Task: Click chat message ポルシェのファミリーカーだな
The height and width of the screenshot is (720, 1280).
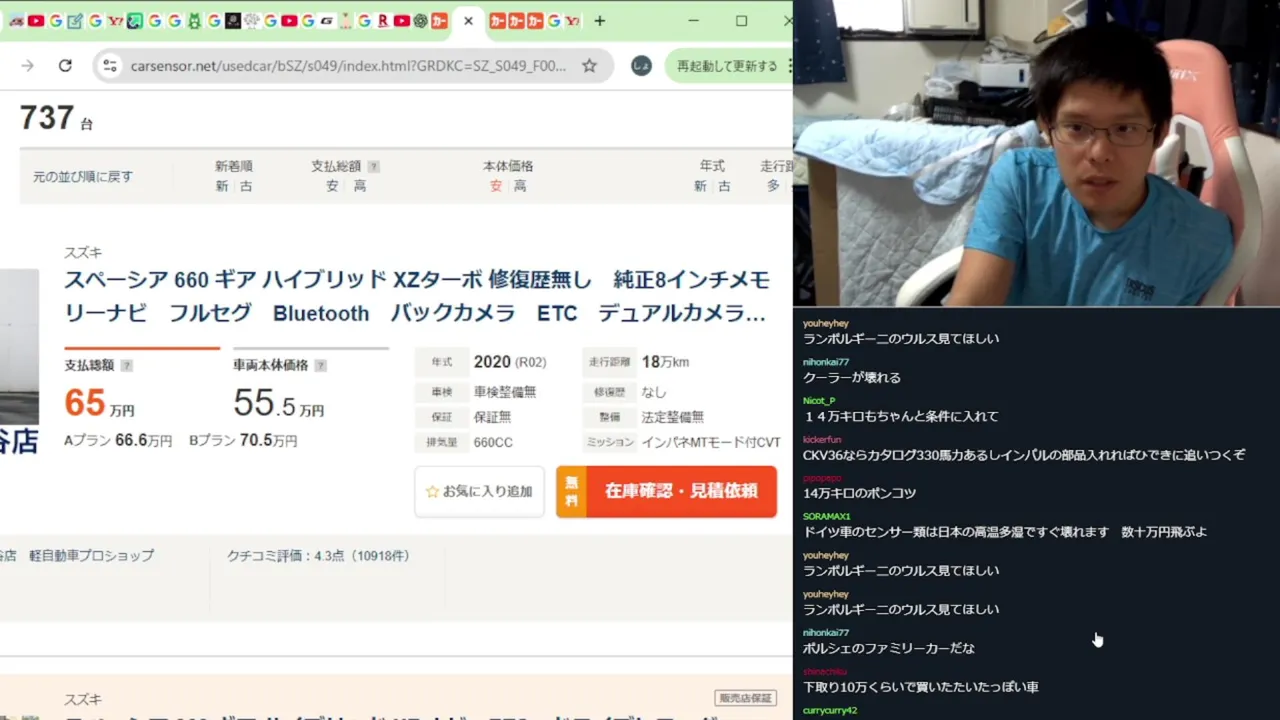Action: (x=889, y=648)
